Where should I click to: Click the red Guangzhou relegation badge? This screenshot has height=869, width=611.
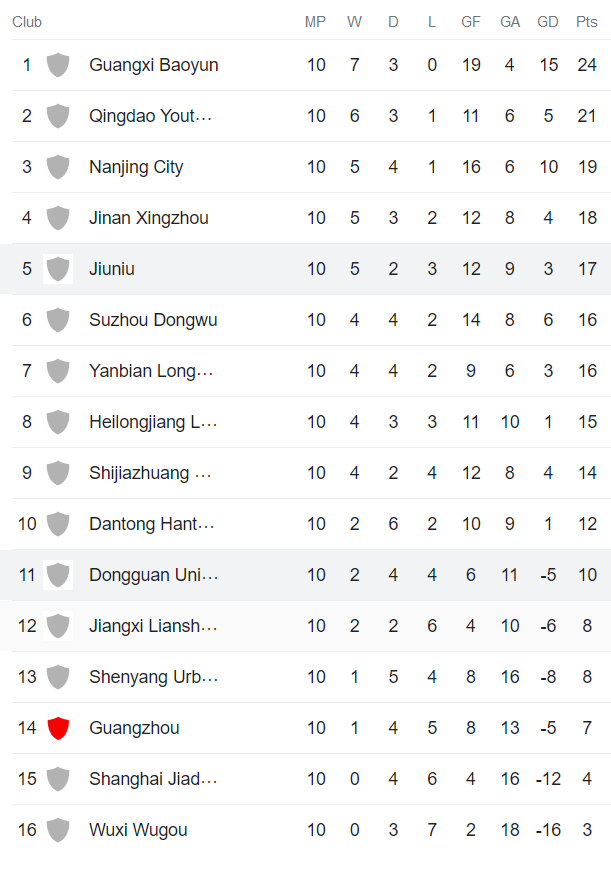57,728
